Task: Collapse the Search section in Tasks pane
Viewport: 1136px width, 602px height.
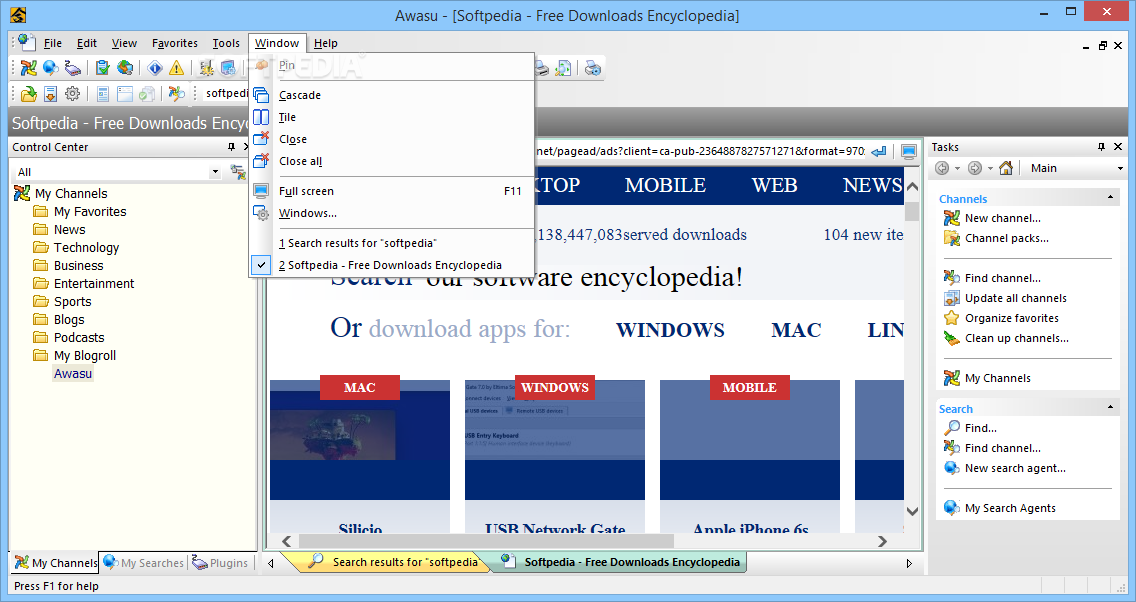Action: pyautogui.click(x=1110, y=408)
